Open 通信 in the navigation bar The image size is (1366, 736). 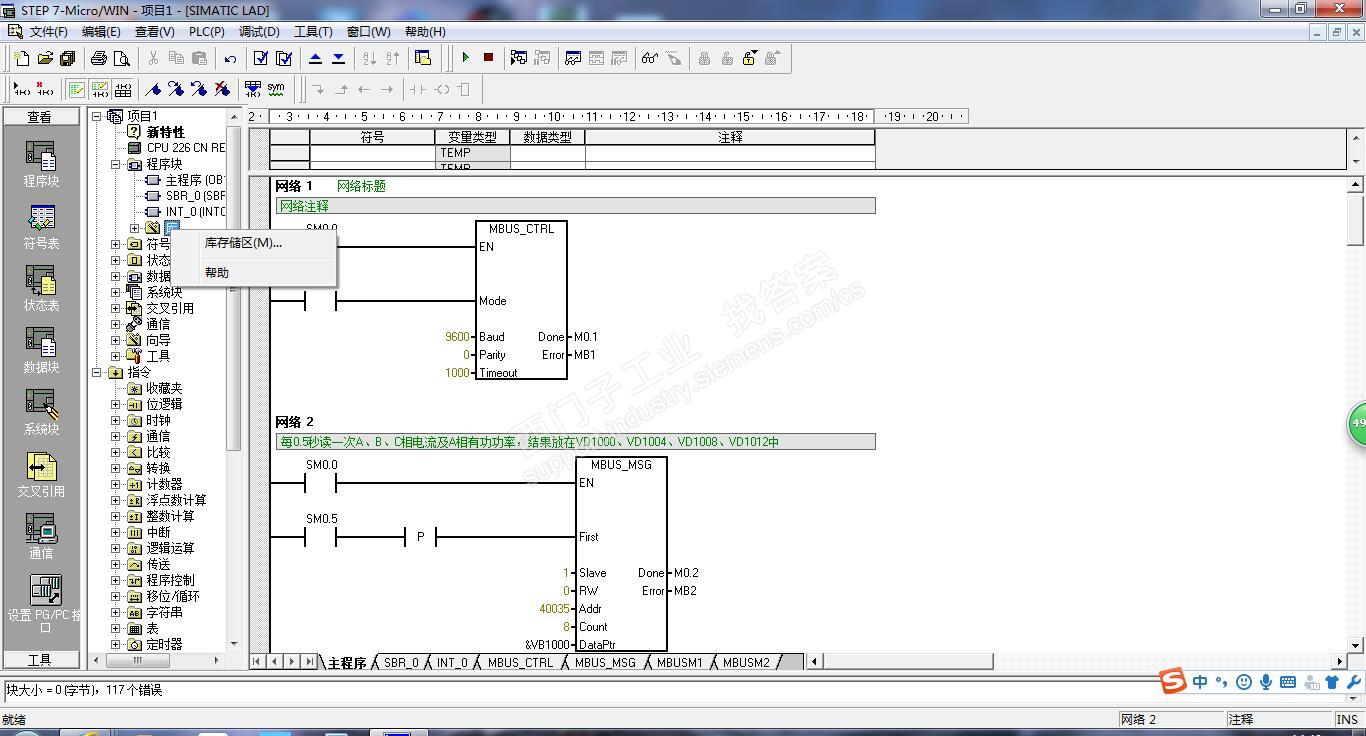[41, 536]
